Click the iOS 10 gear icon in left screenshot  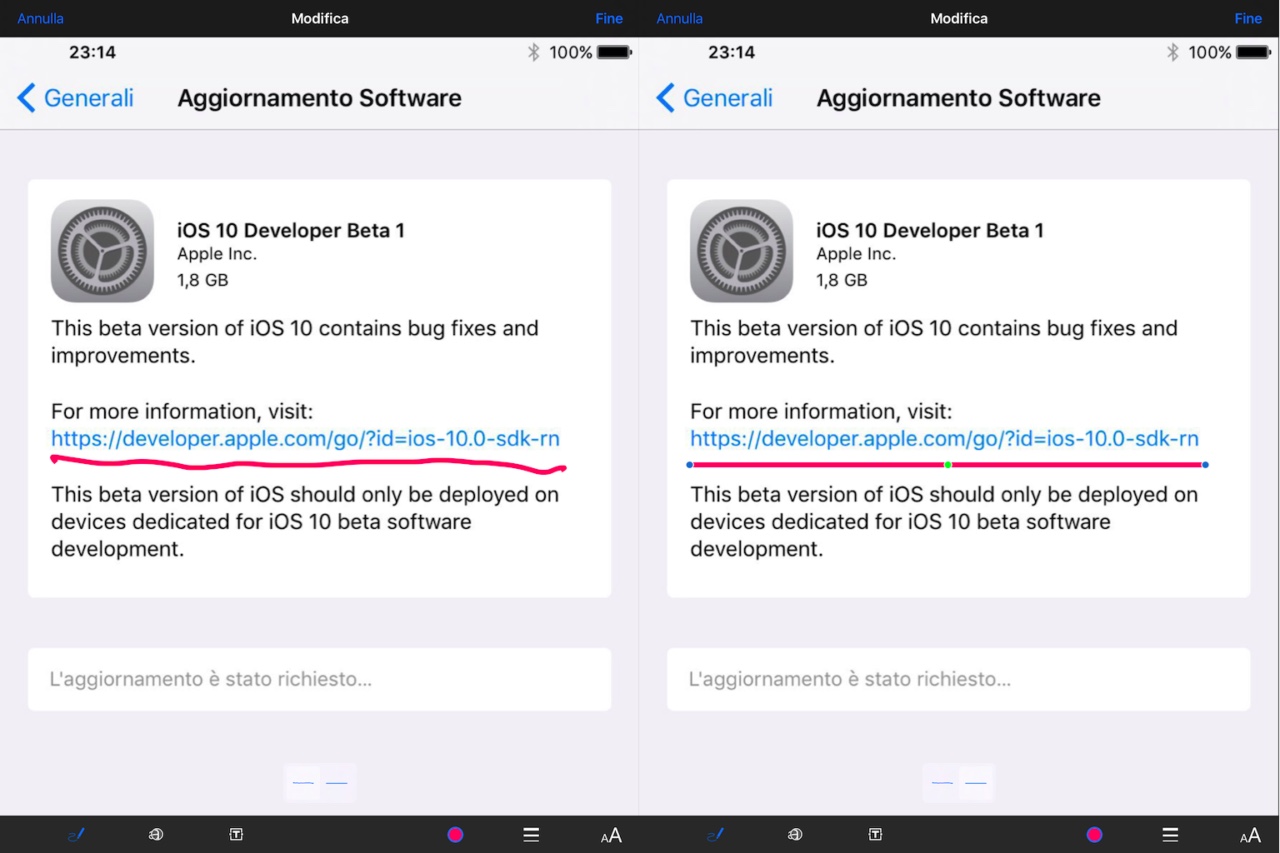[x=102, y=251]
